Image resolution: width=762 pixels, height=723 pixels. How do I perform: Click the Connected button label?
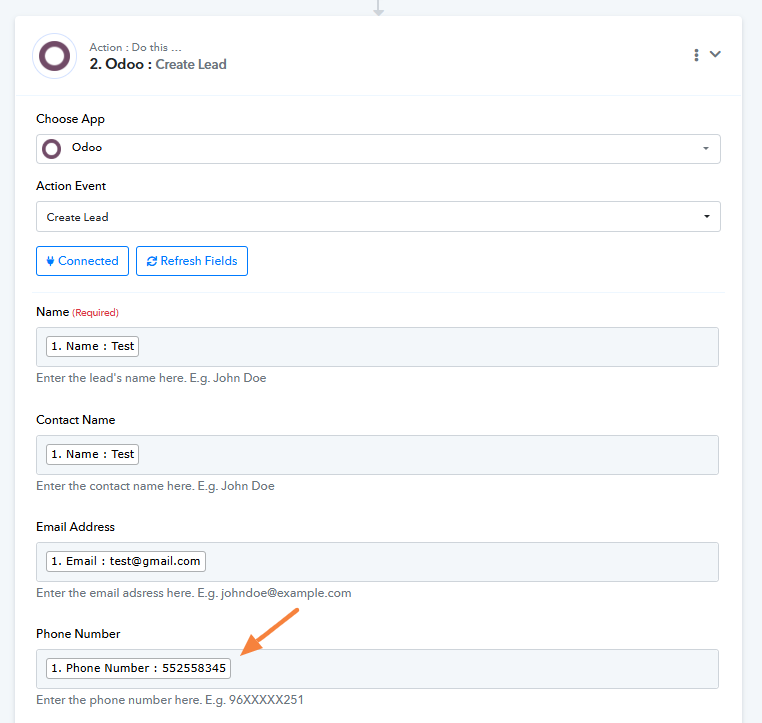click(88, 261)
